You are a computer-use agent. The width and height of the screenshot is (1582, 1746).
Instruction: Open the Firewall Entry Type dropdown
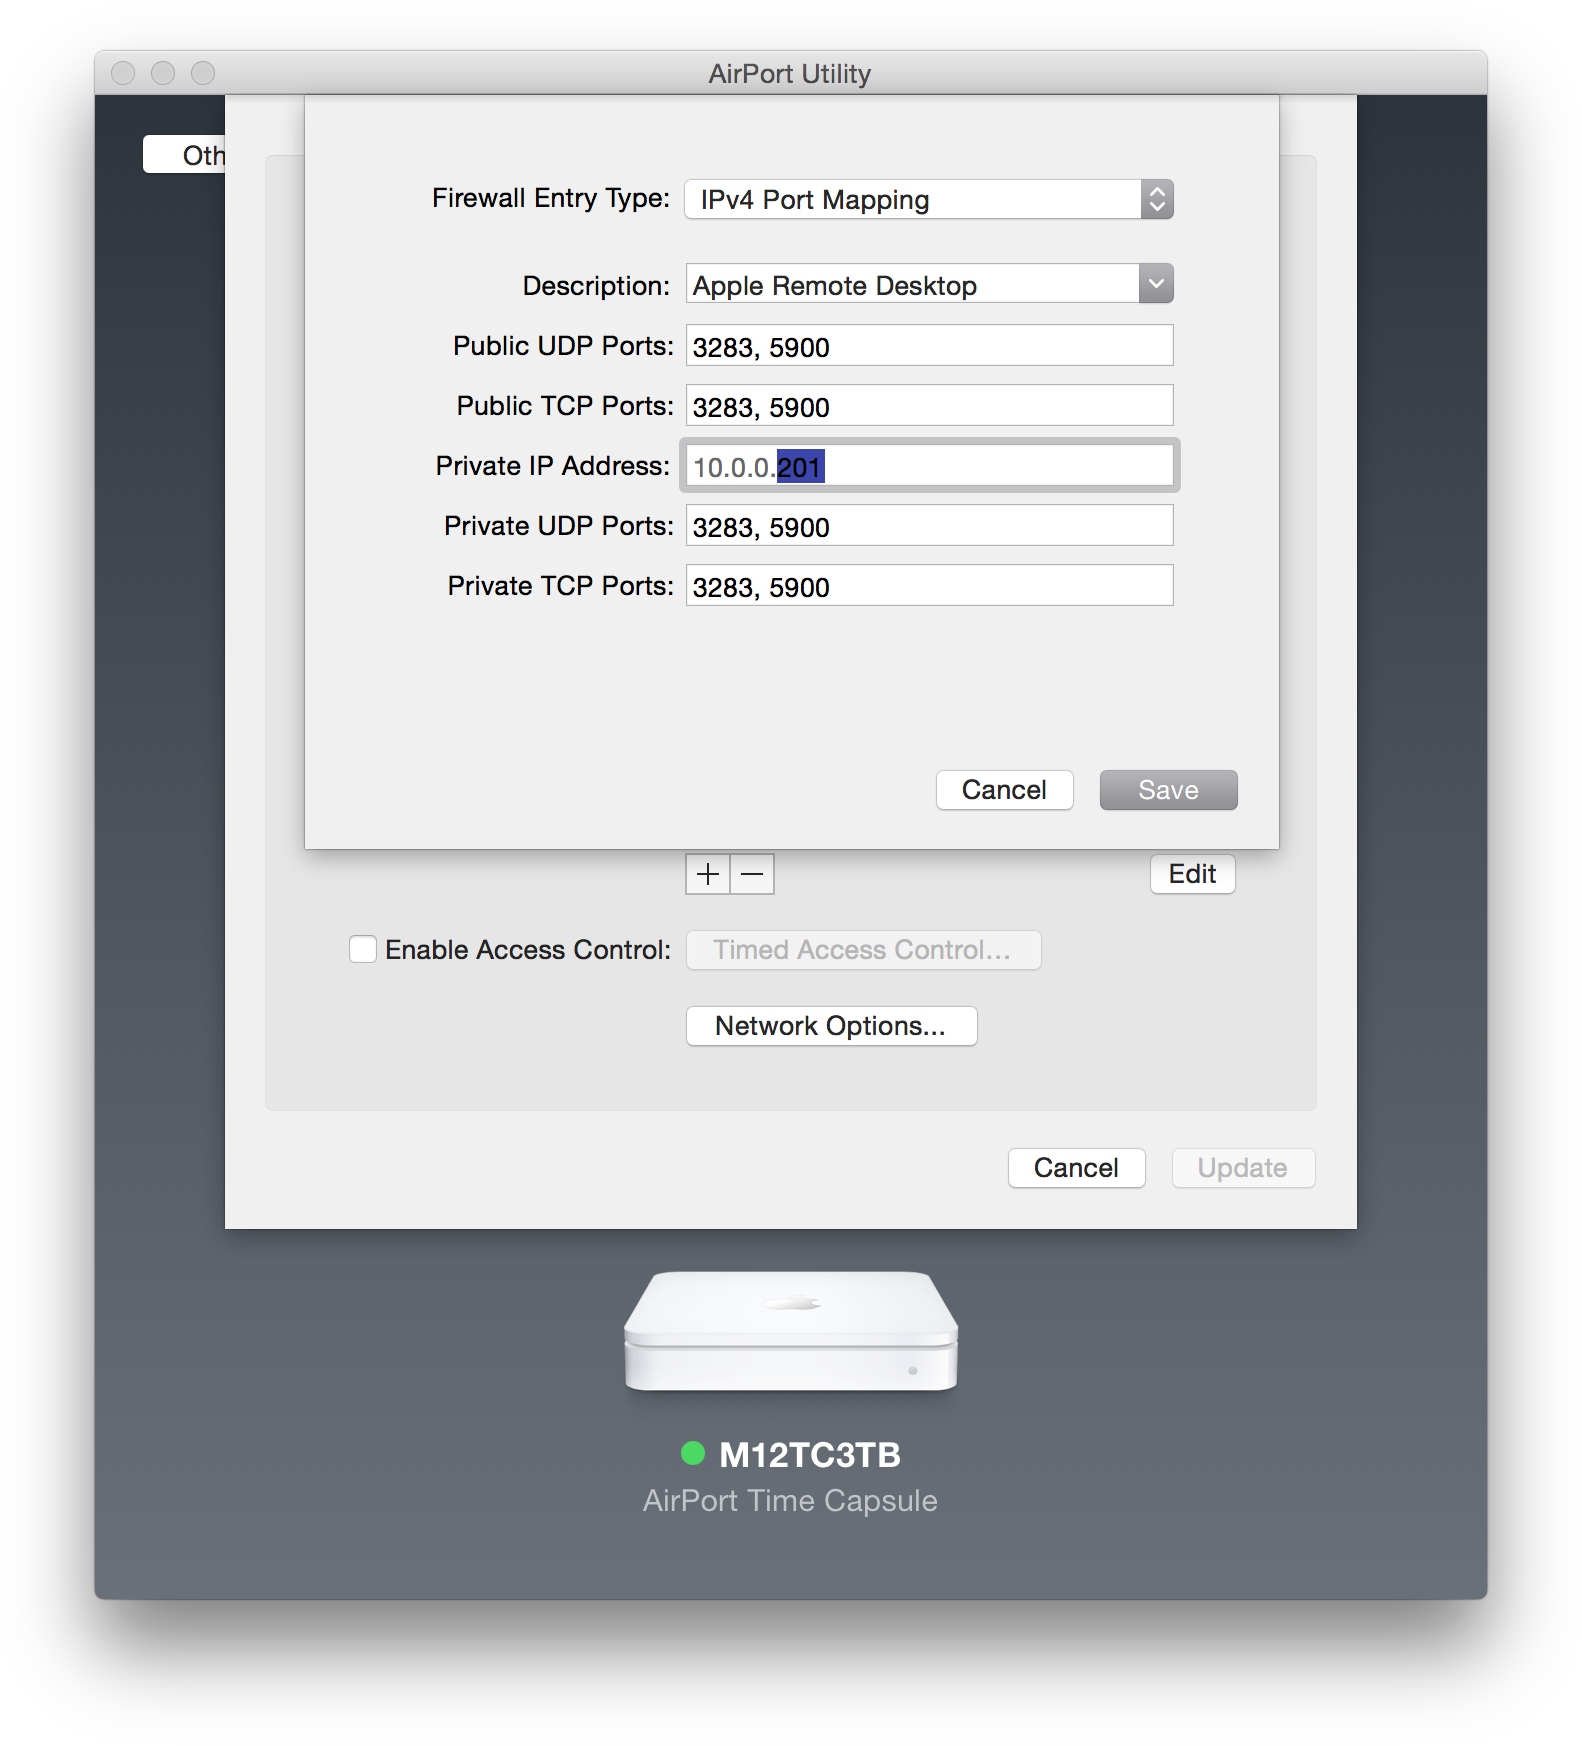[x=928, y=199]
